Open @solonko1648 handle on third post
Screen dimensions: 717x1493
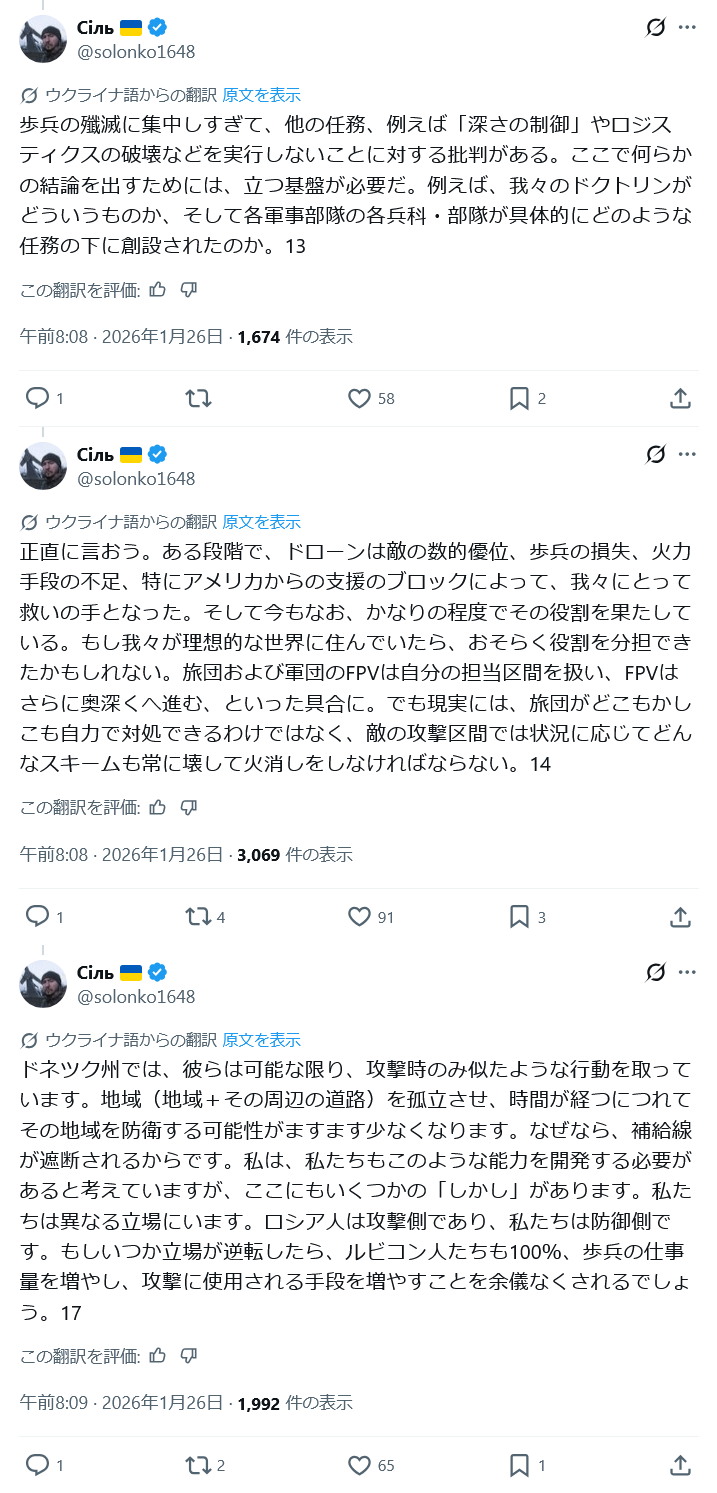pyautogui.click(x=136, y=996)
